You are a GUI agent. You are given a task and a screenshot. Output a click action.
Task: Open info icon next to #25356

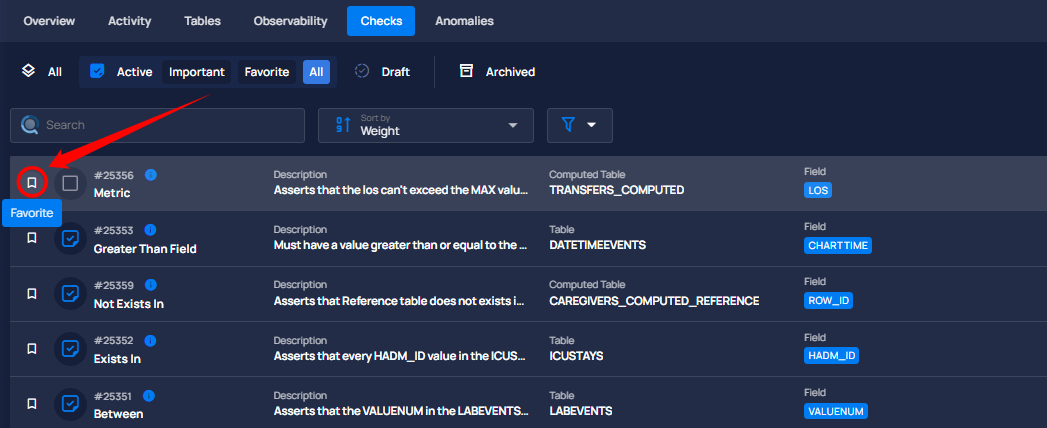[x=150, y=175]
